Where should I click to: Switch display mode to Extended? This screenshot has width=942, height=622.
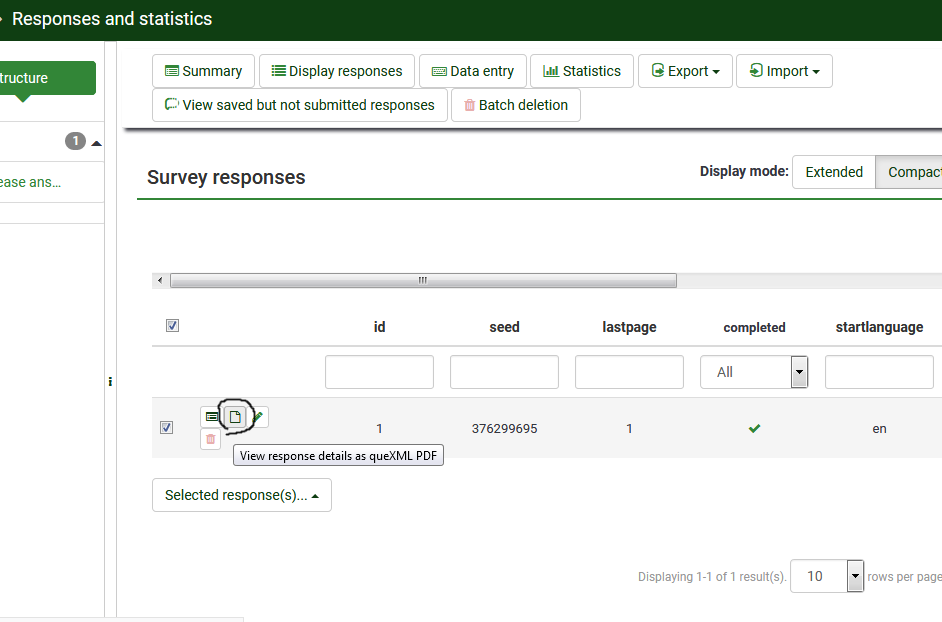(x=833, y=172)
